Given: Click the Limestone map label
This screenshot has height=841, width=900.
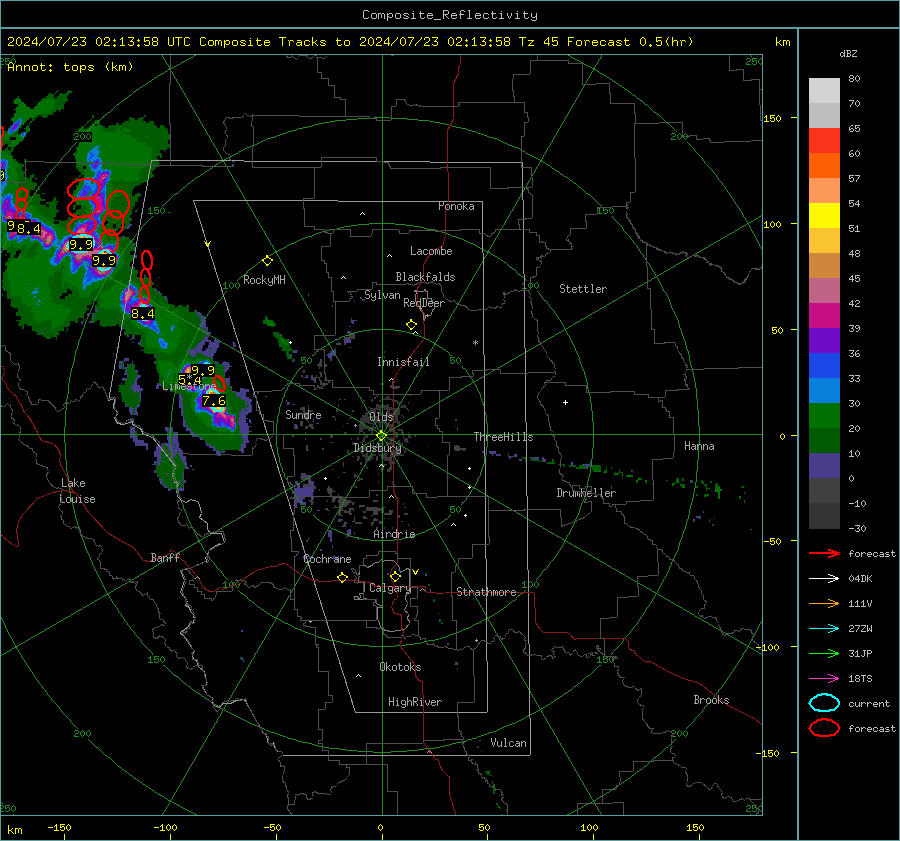Looking at the screenshot, I should (x=189, y=386).
